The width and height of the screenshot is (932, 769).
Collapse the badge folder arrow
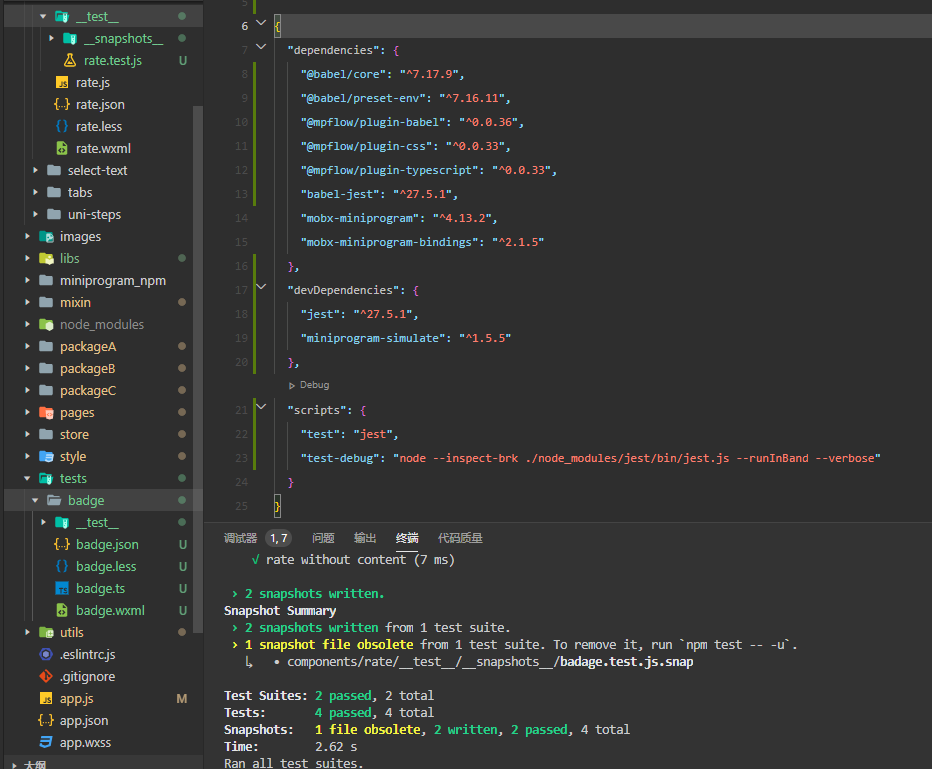[35, 500]
